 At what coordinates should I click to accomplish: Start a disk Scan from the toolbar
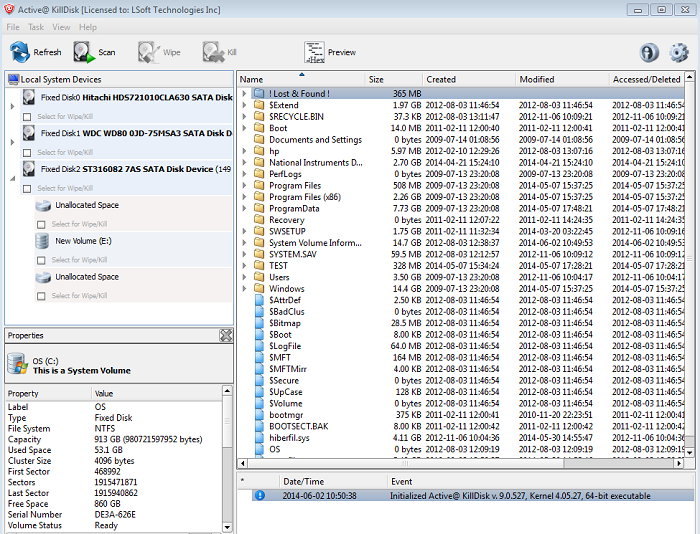83,52
